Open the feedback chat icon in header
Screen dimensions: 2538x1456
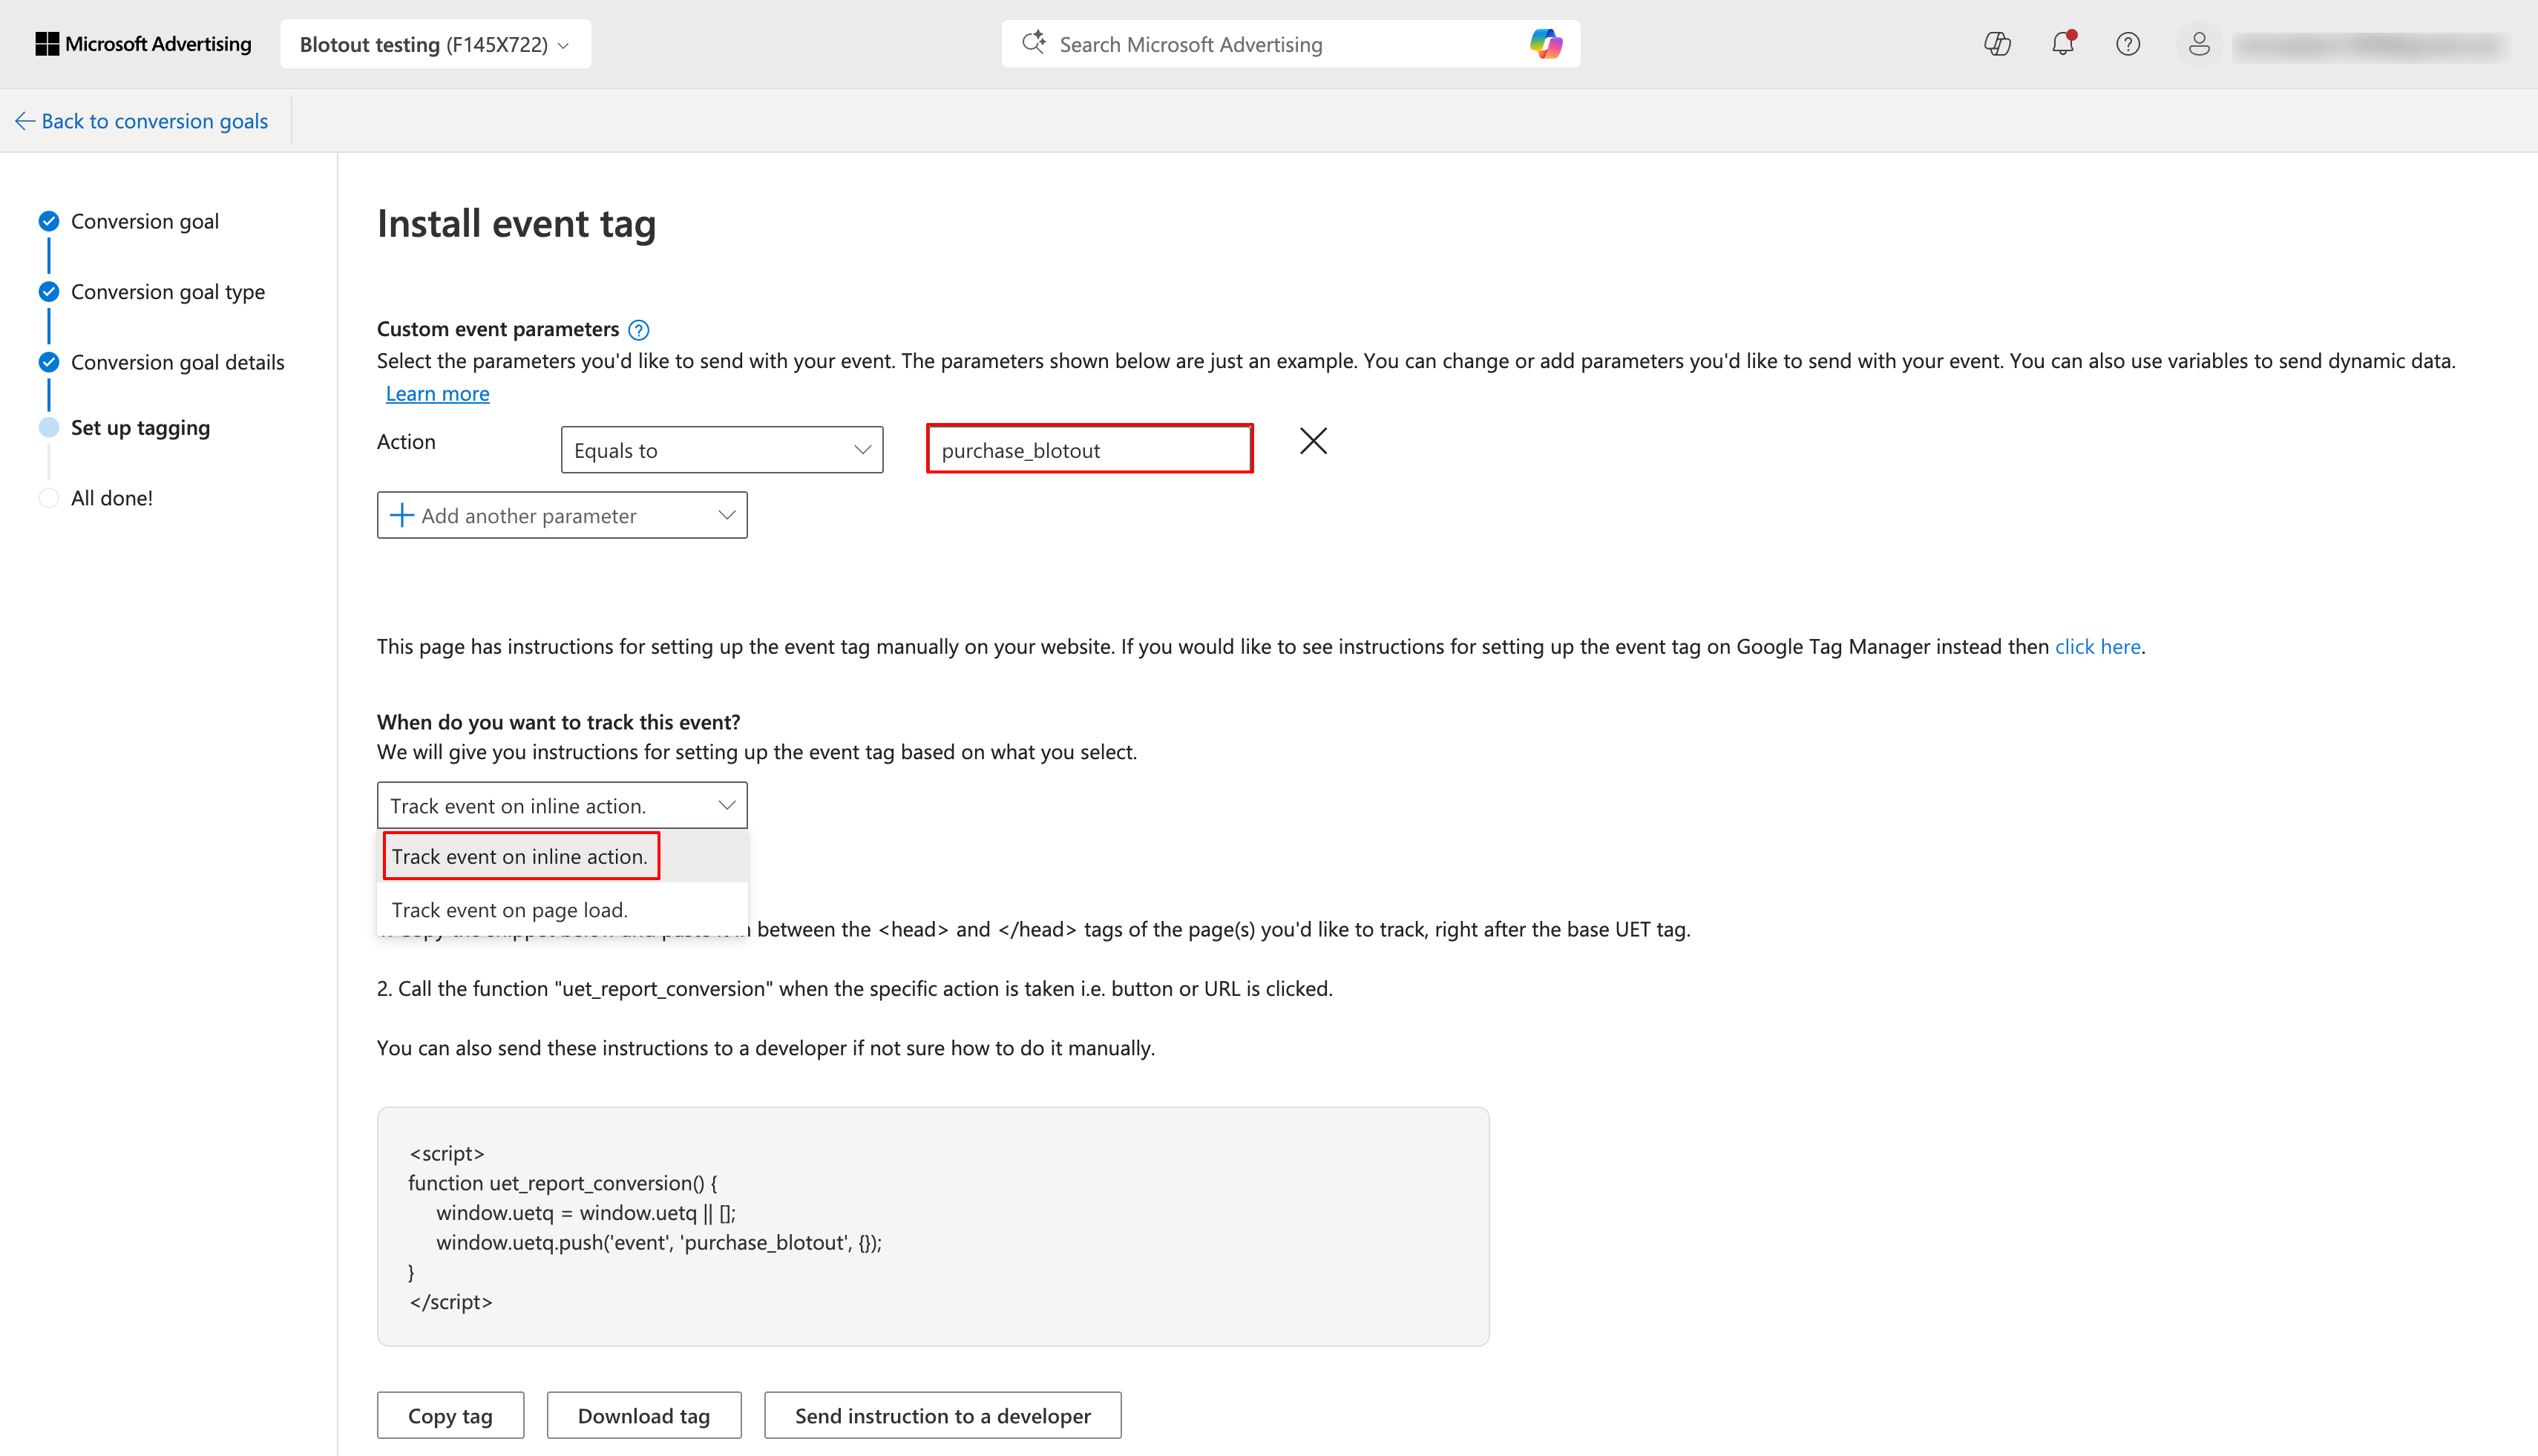click(1997, 44)
